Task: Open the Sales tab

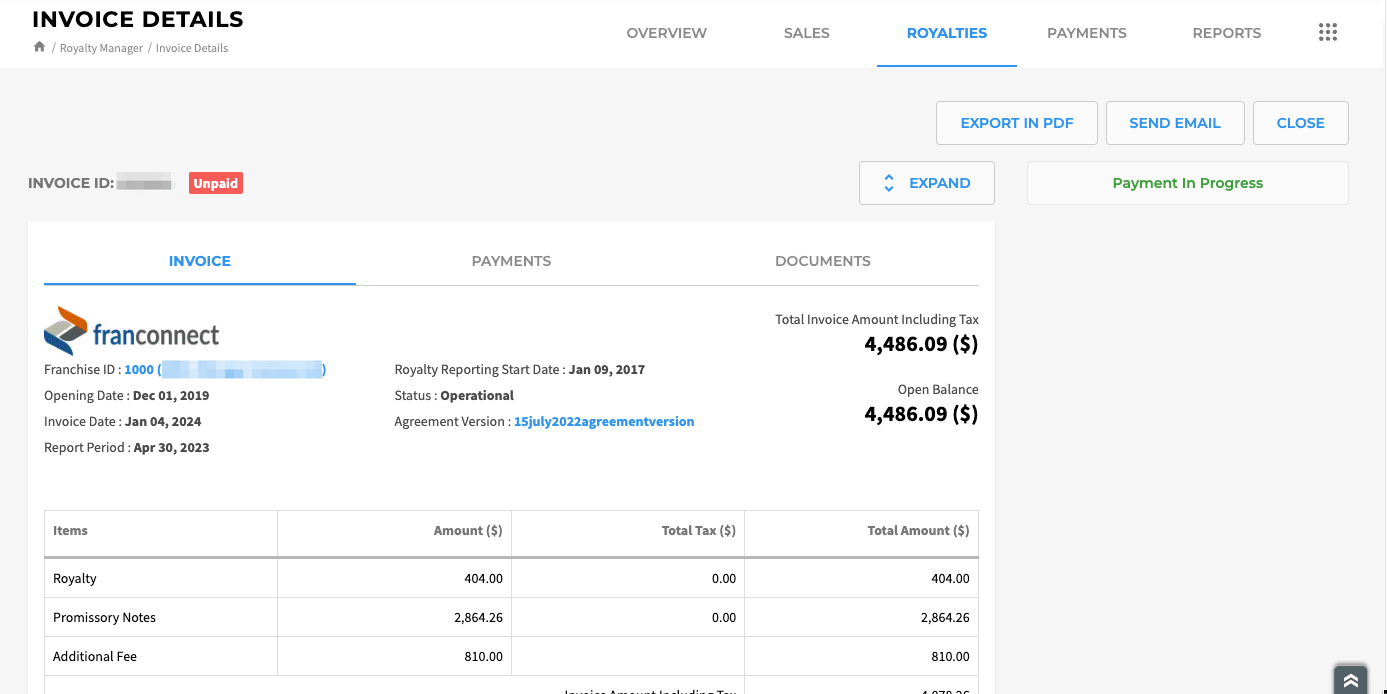Action: pyautogui.click(x=807, y=33)
